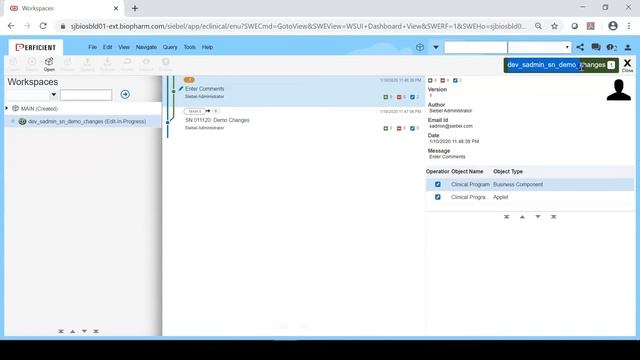Go to first record in object list

pyautogui.click(x=507, y=217)
